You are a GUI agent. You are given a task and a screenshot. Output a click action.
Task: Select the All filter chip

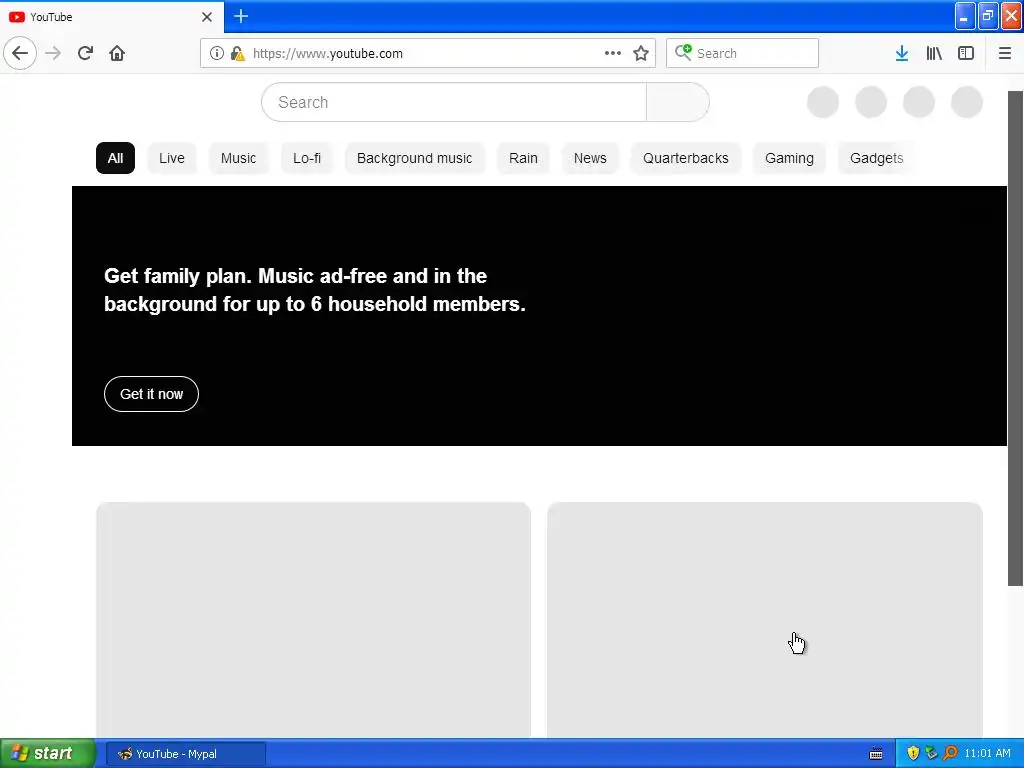[116, 158]
